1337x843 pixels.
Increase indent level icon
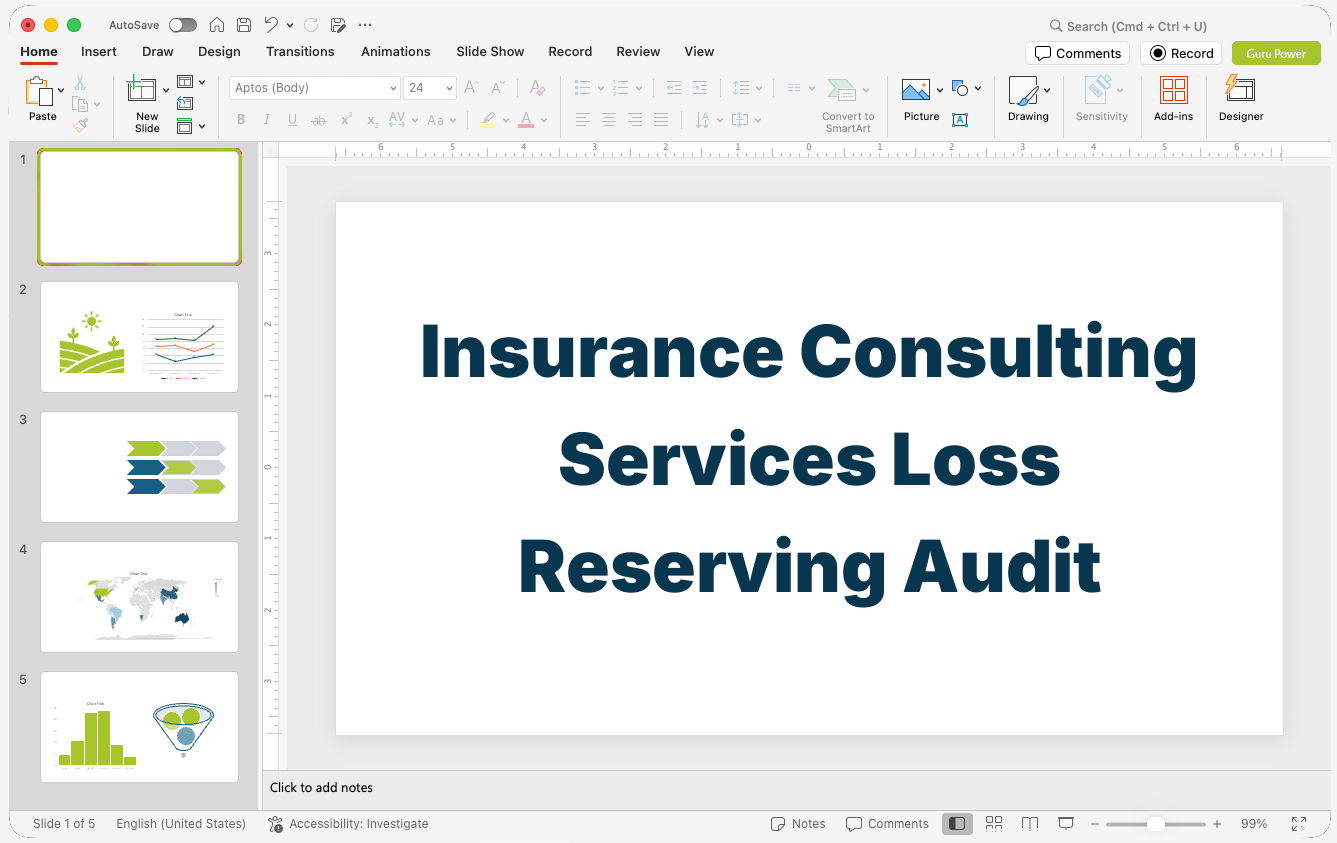(700, 88)
